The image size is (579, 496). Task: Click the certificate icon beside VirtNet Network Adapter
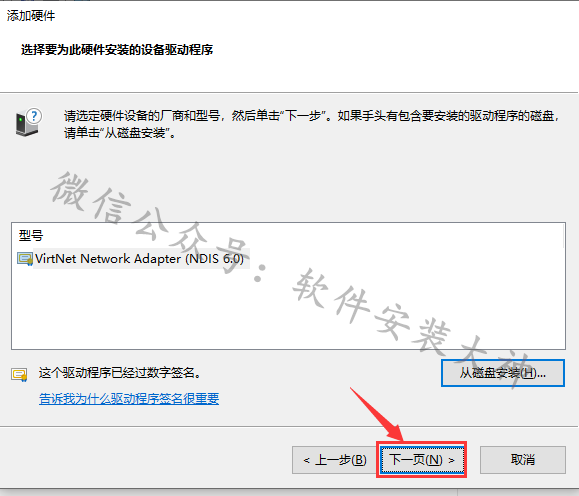click(x=25, y=259)
